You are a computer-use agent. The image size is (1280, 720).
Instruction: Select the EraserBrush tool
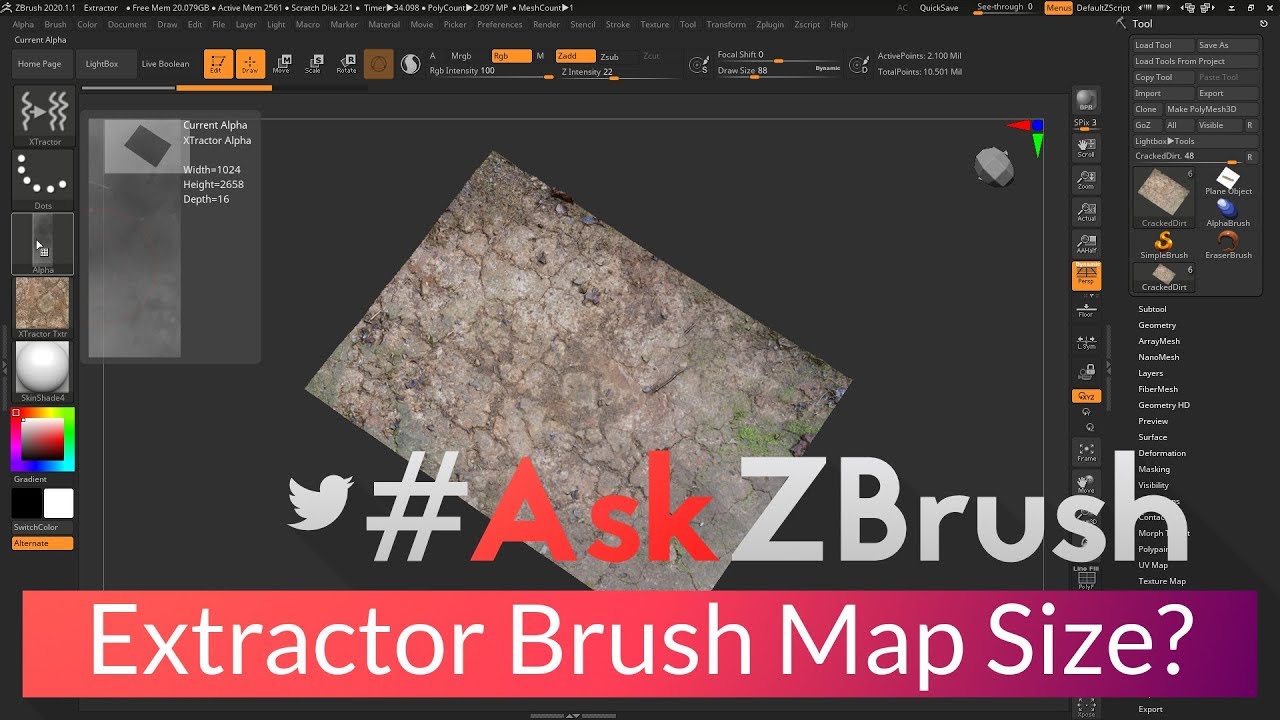click(1227, 245)
